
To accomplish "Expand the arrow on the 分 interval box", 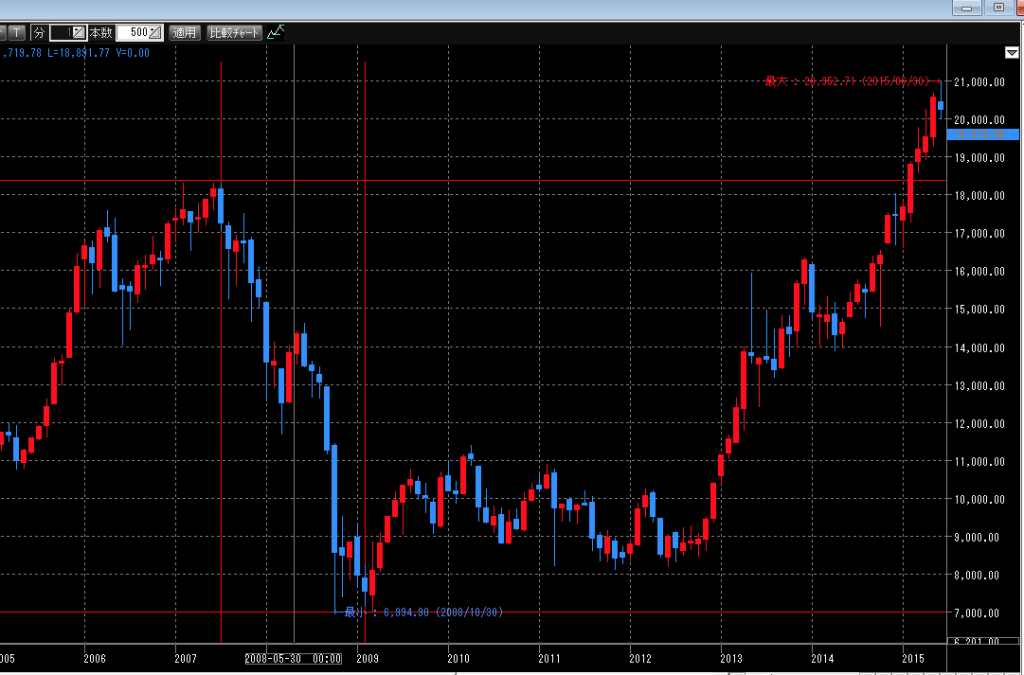I will (79, 33).
